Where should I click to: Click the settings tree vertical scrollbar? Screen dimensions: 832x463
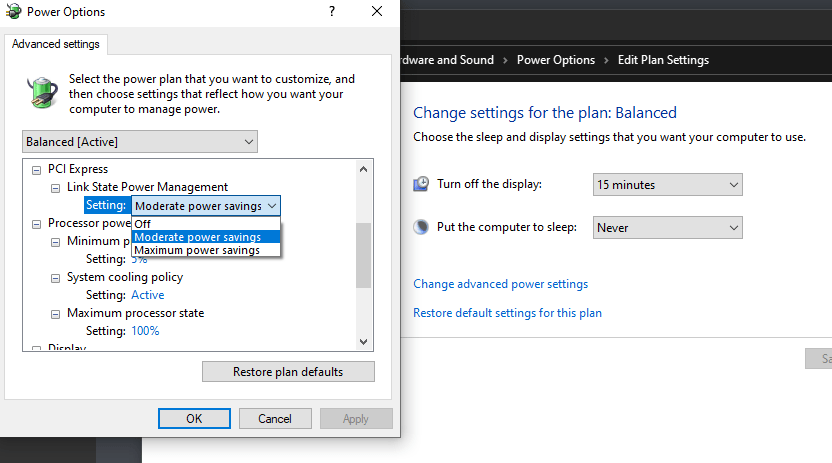[364, 255]
